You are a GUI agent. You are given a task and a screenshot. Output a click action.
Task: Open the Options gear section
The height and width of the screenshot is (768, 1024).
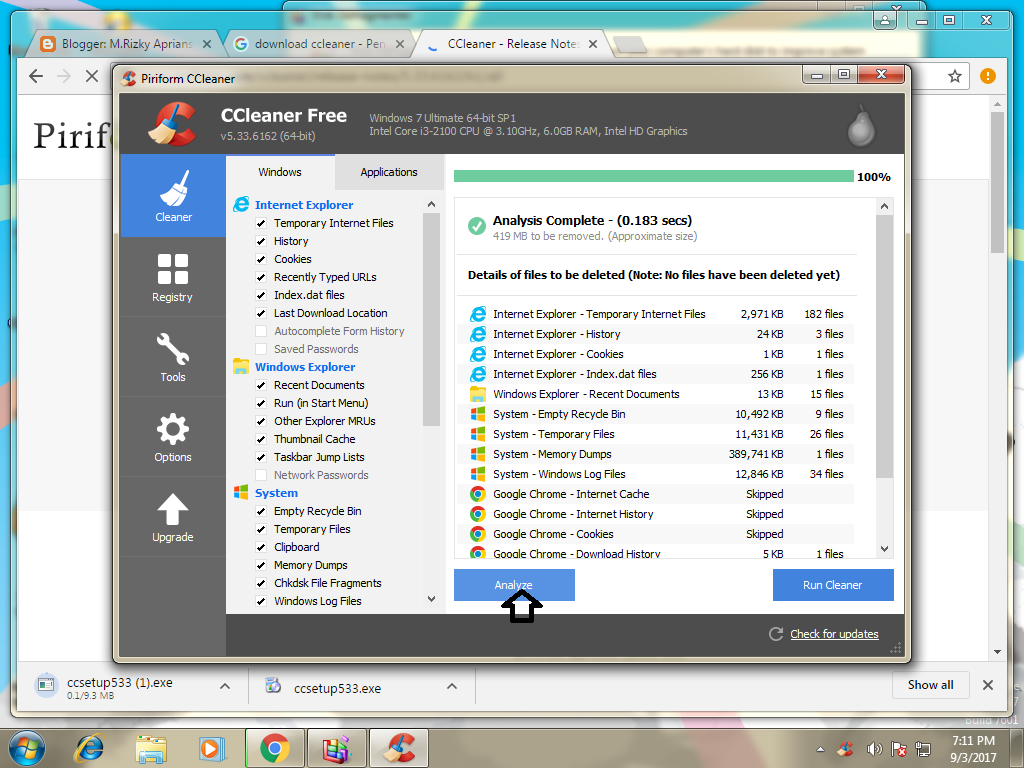coord(173,438)
